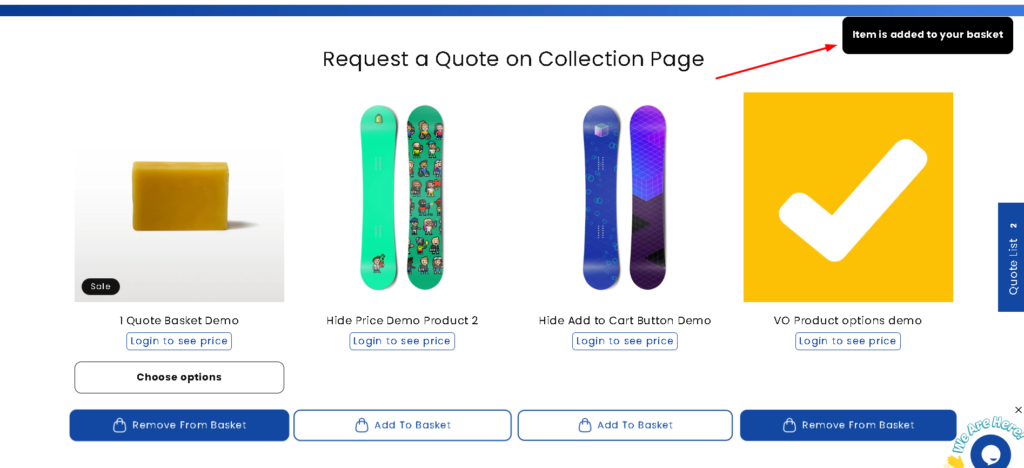Open the 1 Quote Basket Demo product title

(x=179, y=321)
